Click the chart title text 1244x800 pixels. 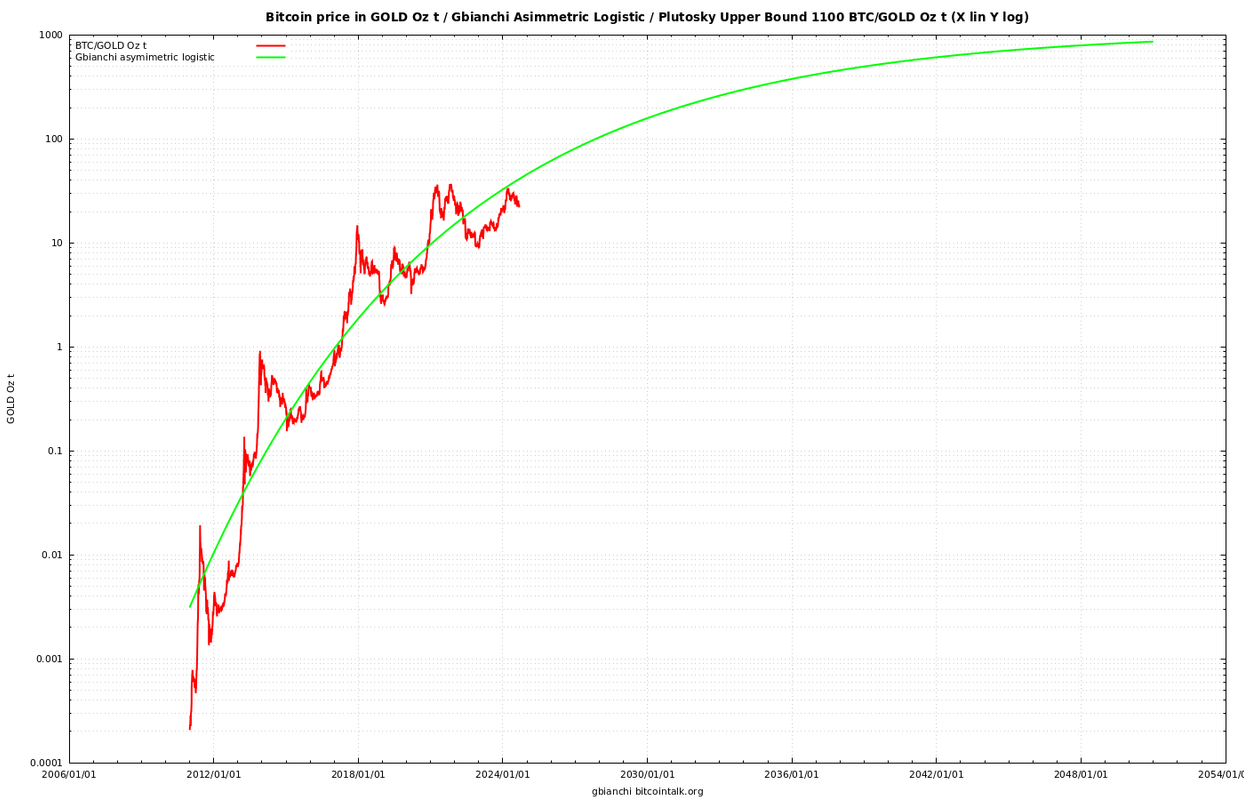coord(647,17)
